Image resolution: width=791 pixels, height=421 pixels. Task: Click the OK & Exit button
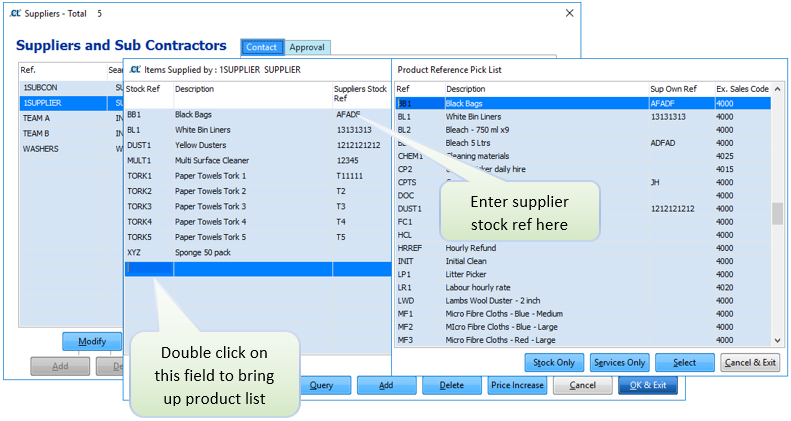(x=648, y=385)
